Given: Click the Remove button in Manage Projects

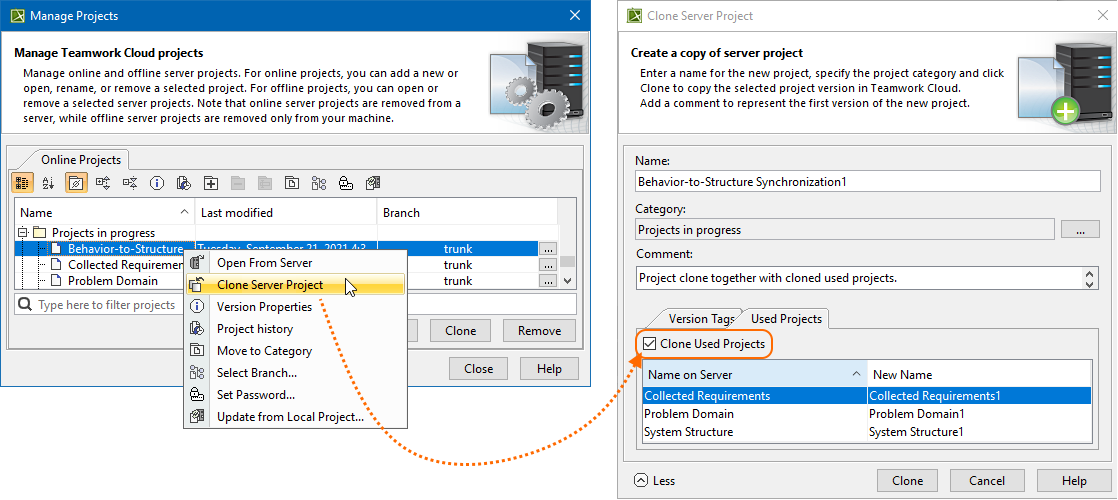Looking at the screenshot, I should pos(540,330).
